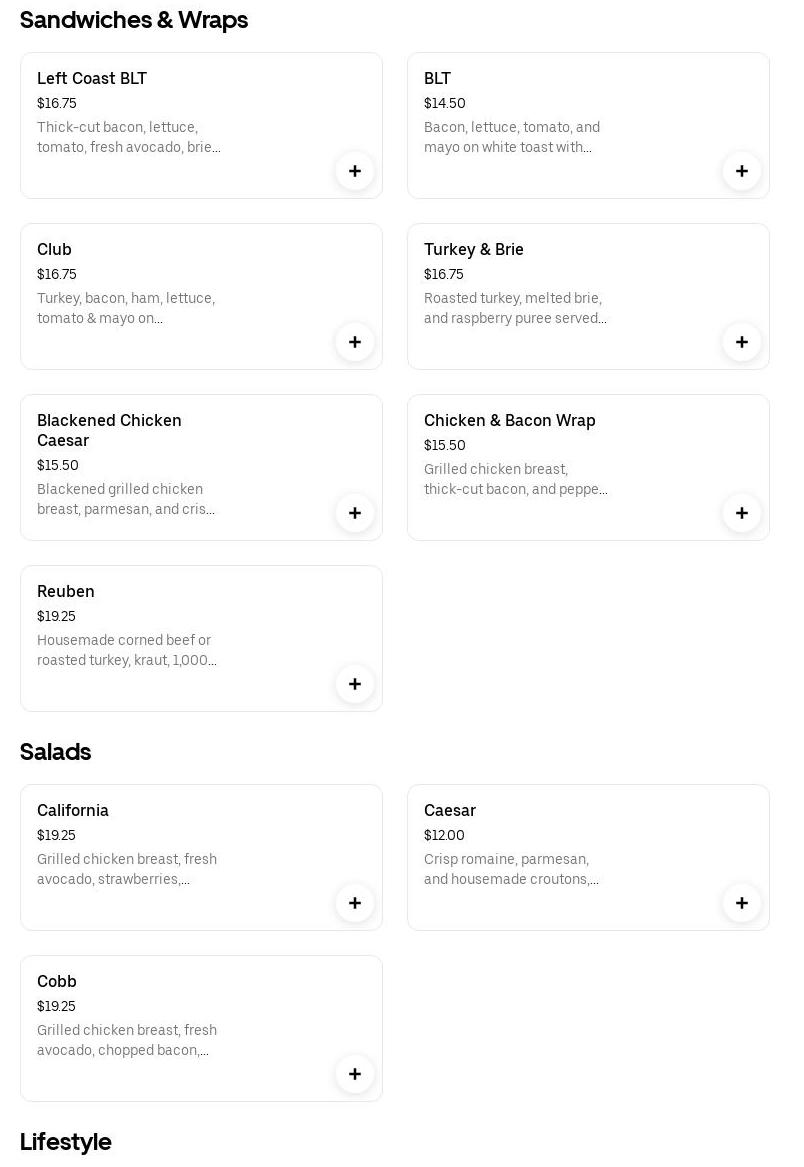Click the Sandwiches & Wraps section heading

(134, 20)
